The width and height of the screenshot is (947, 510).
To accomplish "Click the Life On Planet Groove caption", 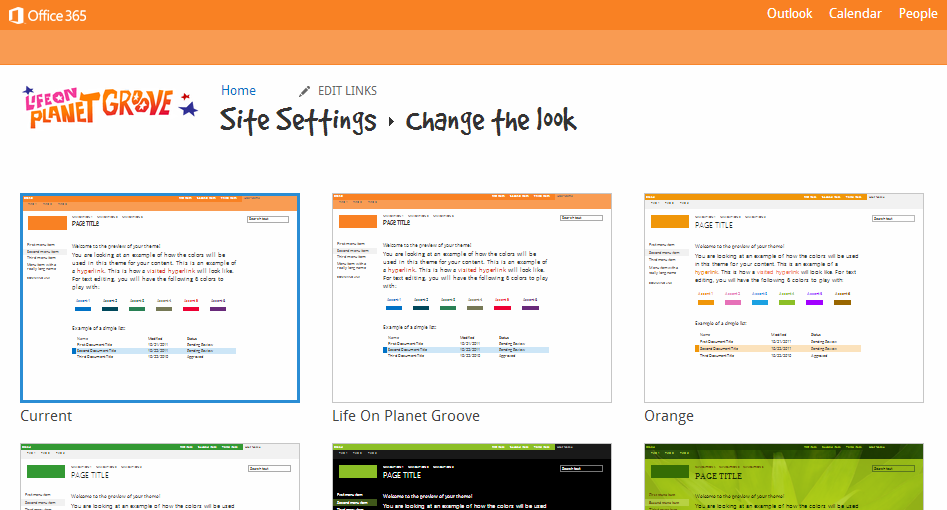I will 406,416.
